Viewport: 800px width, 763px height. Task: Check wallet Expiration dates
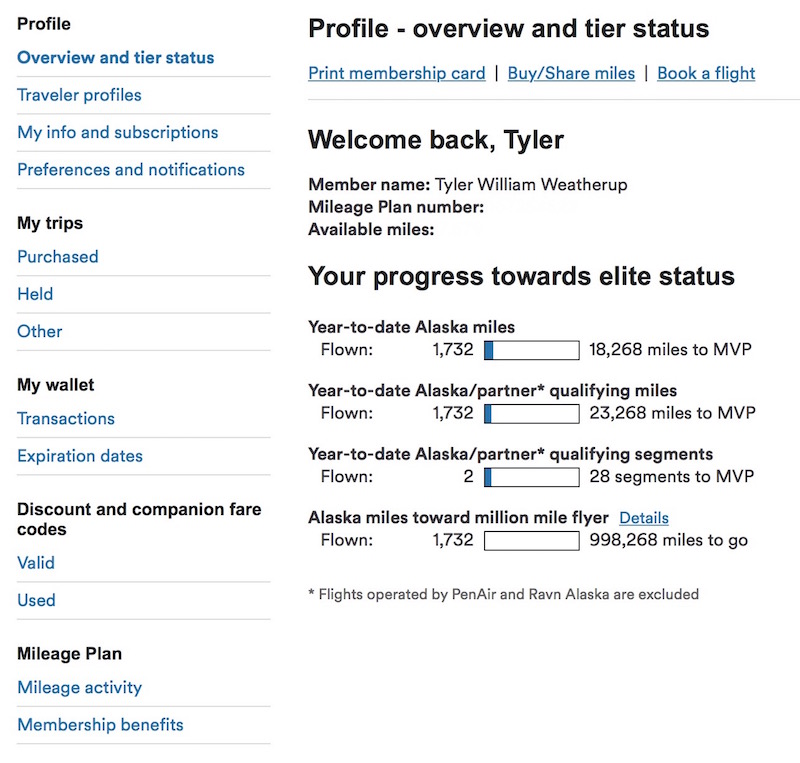(80, 456)
